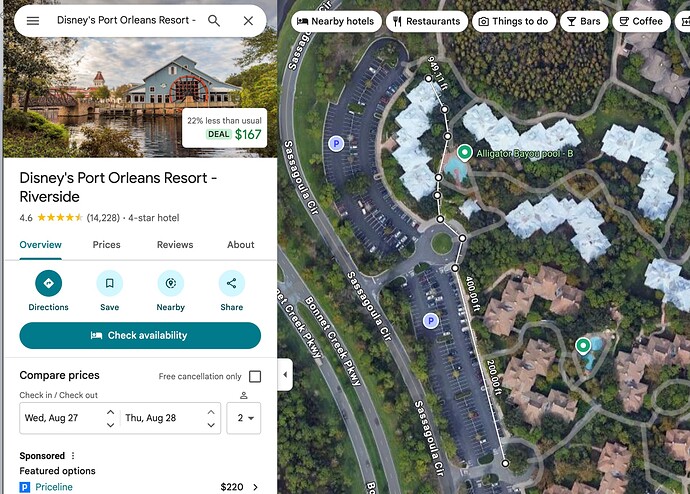This screenshot has height=494, width=690.
Task: Open the Priceline $220 offer link
Action: pos(140,487)
